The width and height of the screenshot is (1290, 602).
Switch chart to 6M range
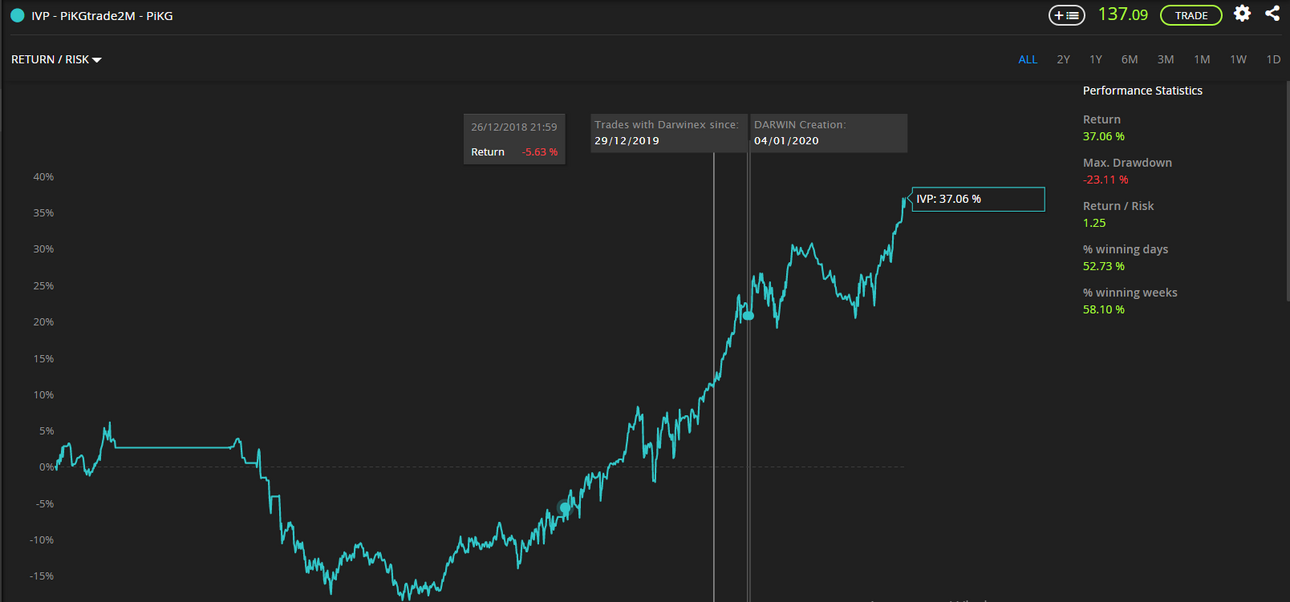pyautogui.click(x=1129, y=60)
